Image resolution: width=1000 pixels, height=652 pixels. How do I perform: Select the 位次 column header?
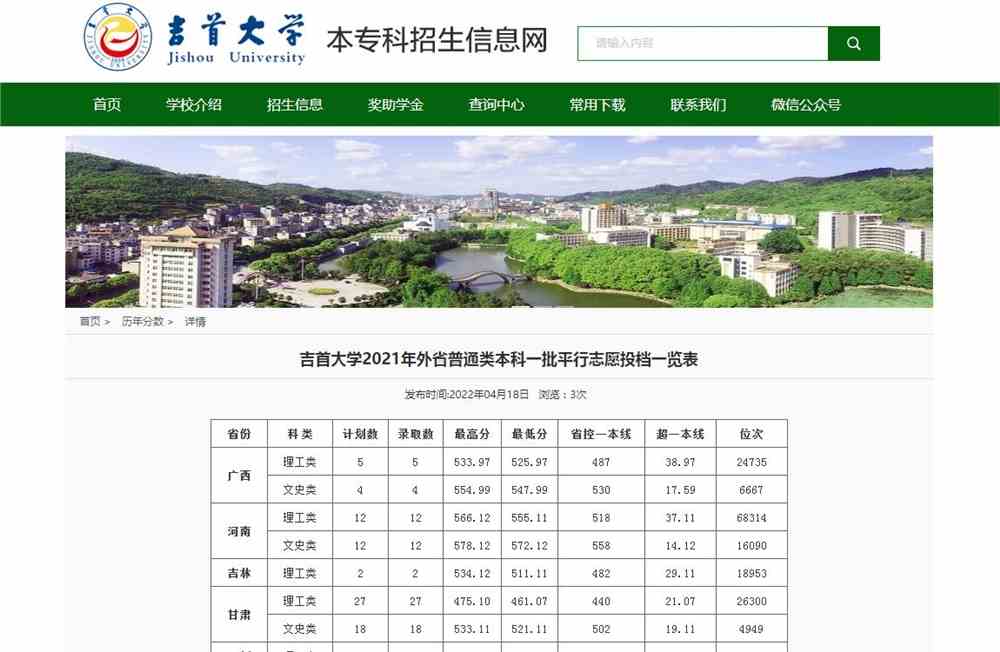(x=751, y=434)
